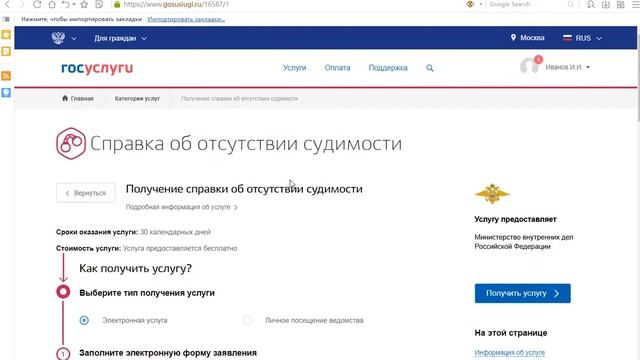Click the 30 календарных дней text
The width and height of the screenshot is (640, 360).
175,232
